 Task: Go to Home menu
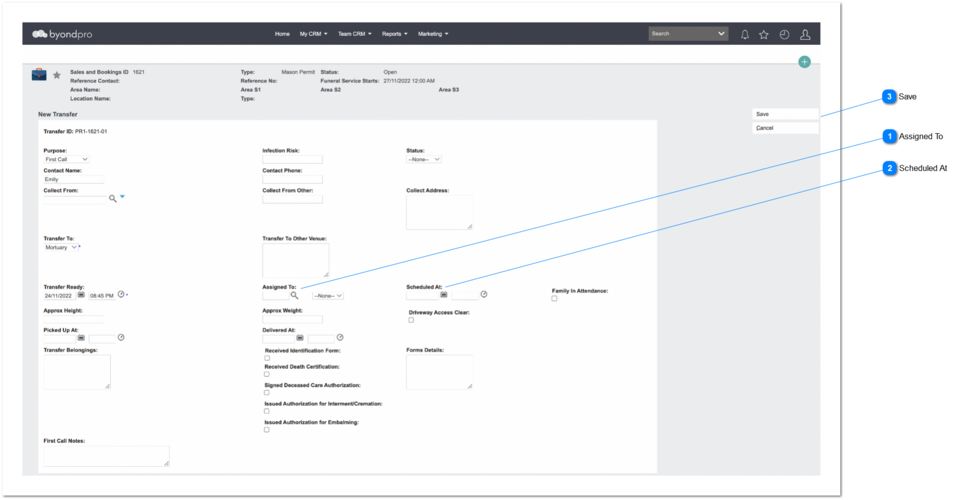pyautogui.click(x=282, y=34)
